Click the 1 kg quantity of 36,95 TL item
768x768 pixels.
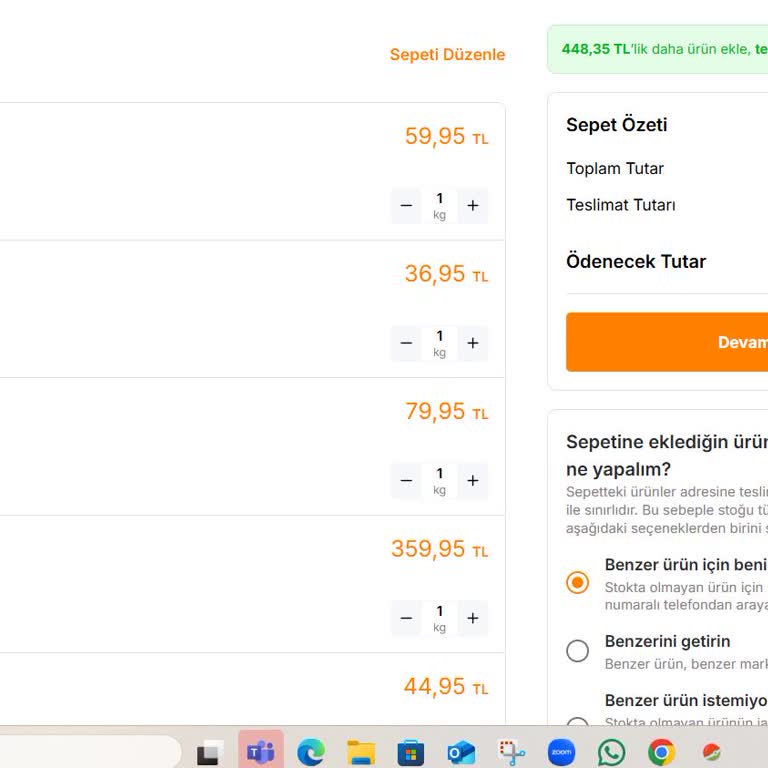(x=439, y=343)
